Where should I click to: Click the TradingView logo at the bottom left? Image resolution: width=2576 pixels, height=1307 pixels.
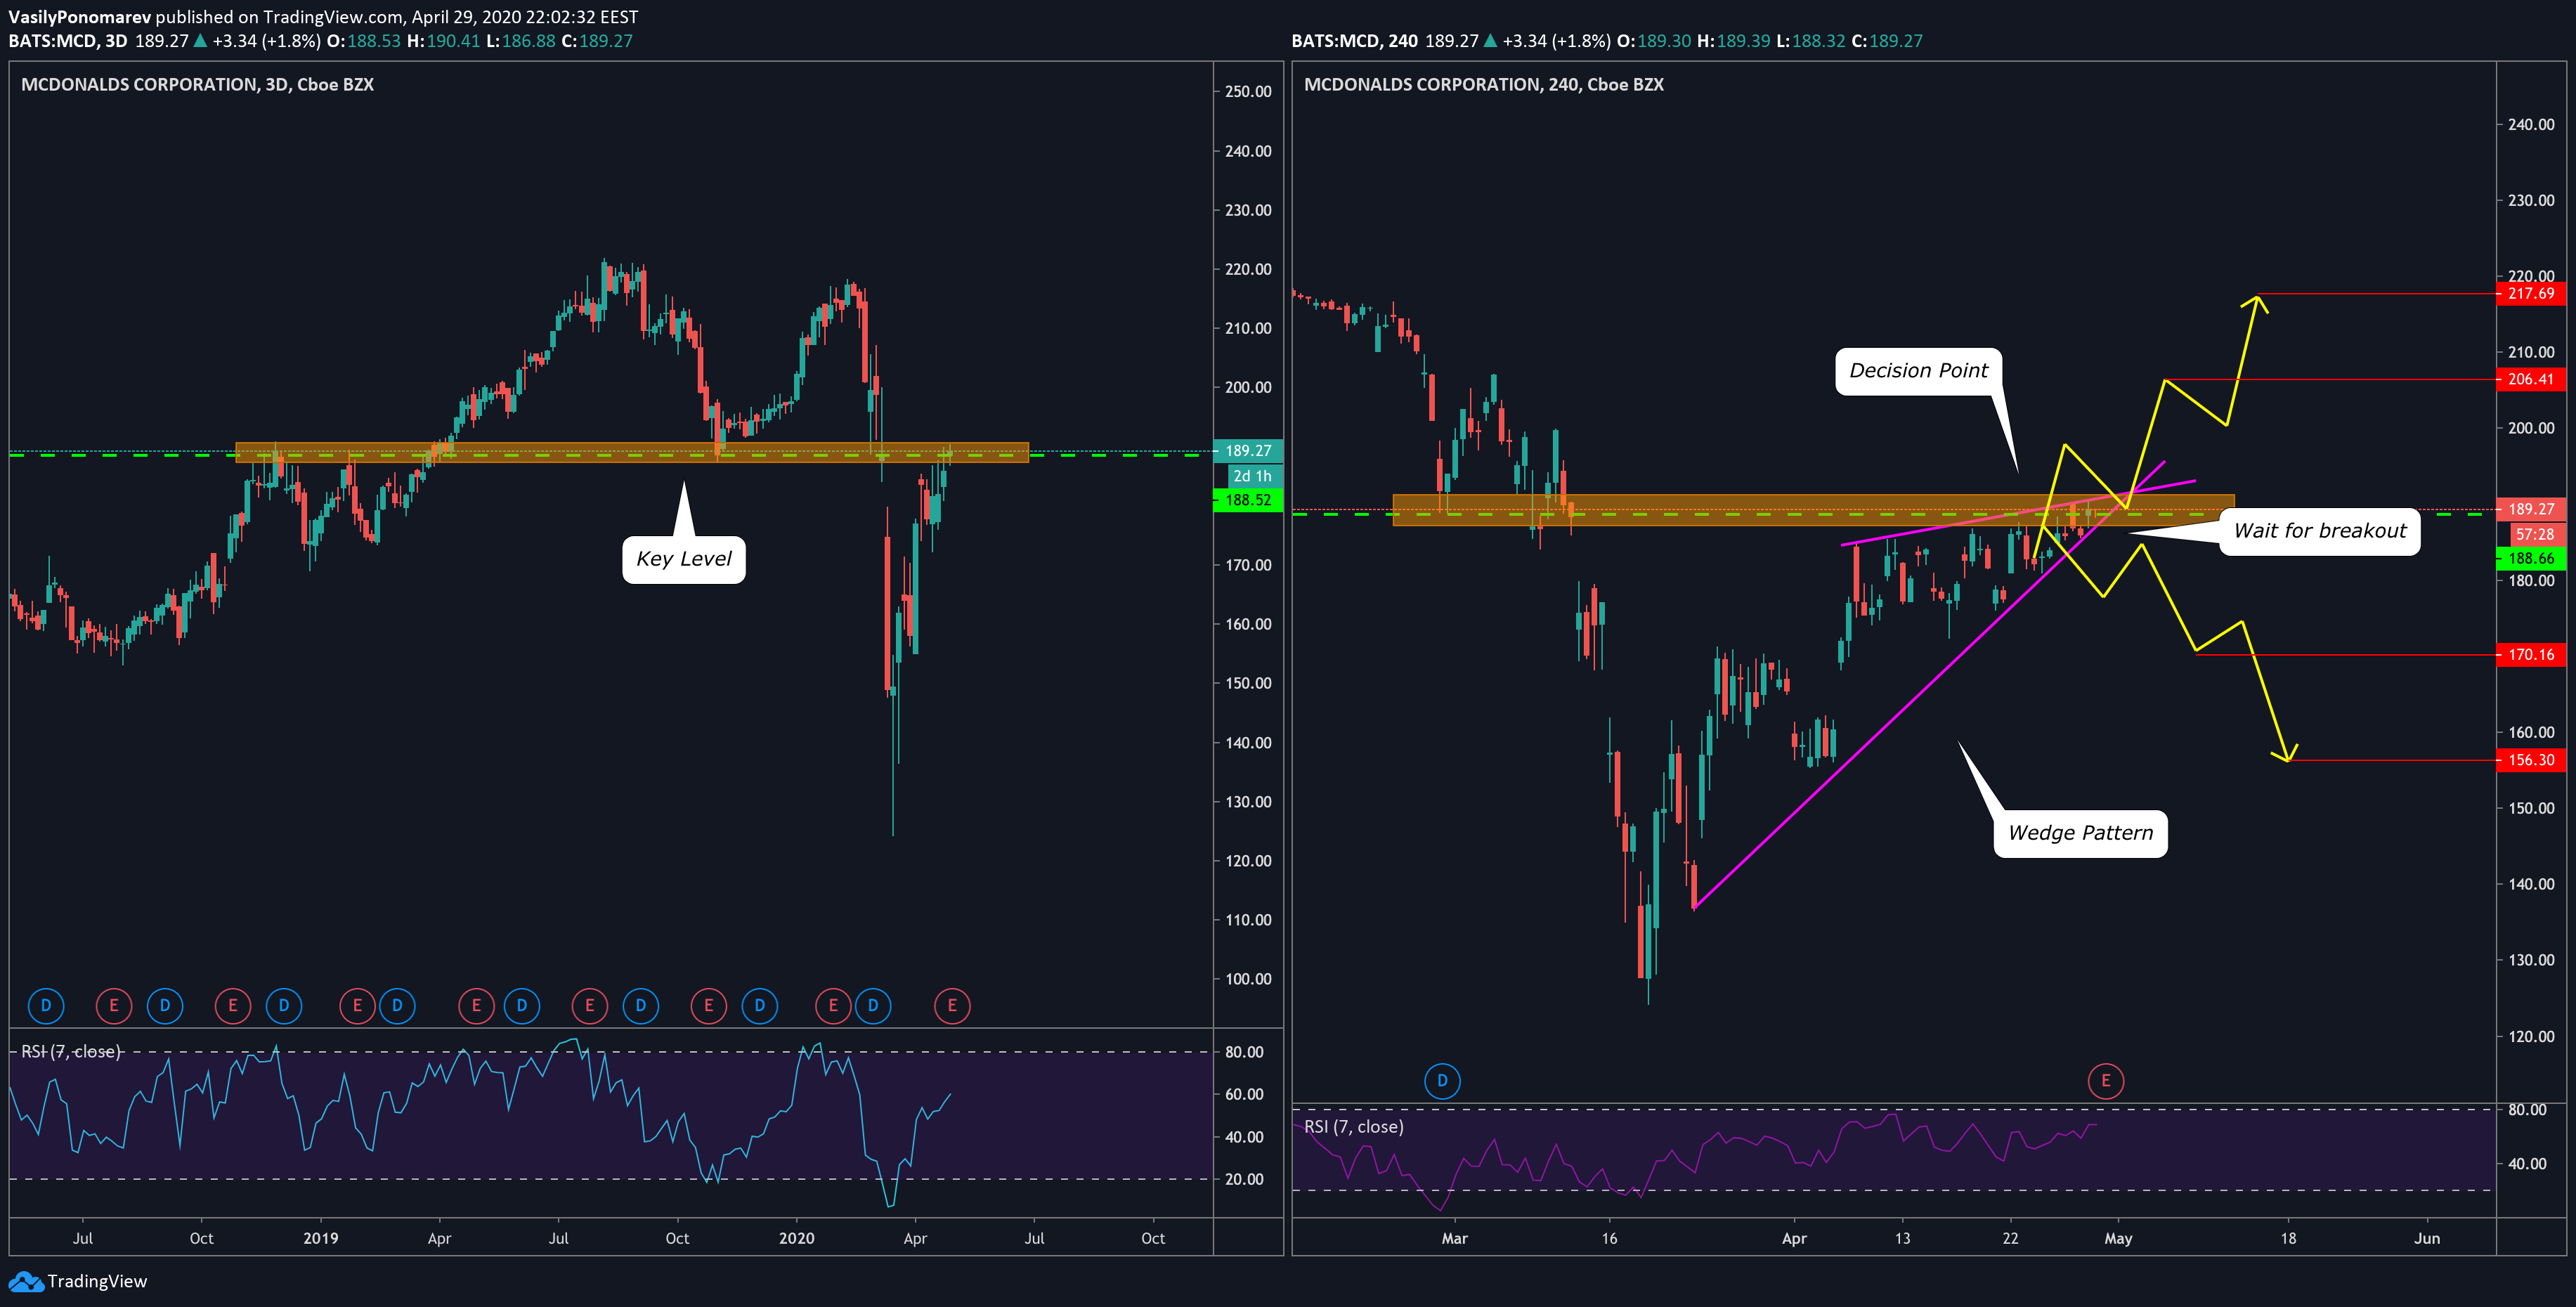78,1281
